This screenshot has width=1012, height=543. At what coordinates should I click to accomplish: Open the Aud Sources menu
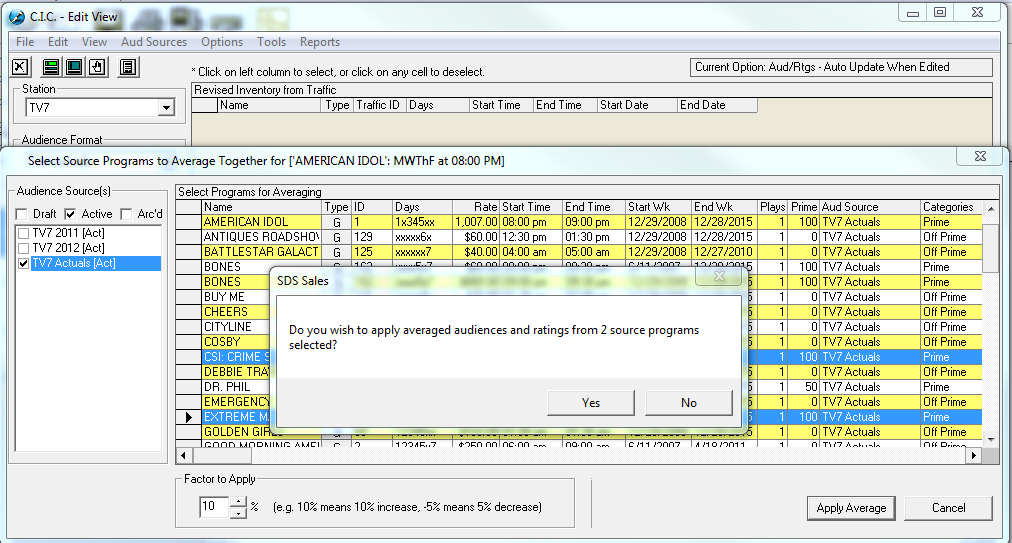[x=153, y=42]
